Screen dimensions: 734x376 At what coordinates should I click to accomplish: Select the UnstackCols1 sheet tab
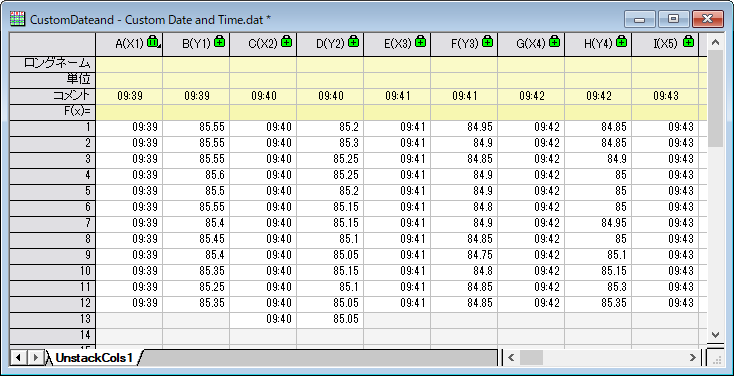click(94, 358)
